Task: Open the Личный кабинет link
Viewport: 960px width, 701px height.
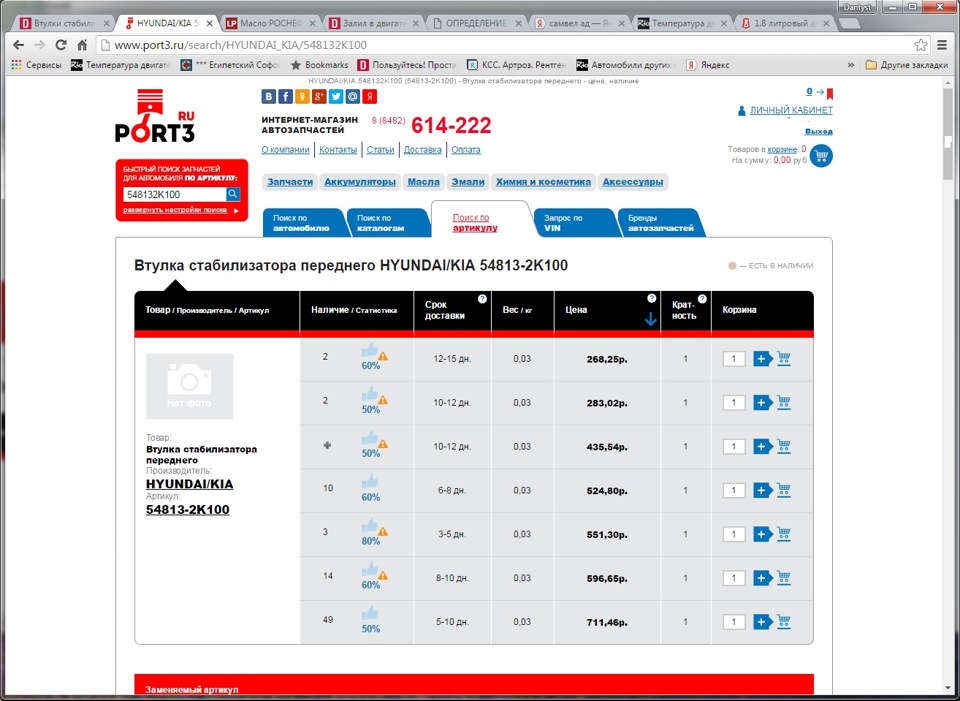Action: click(790, 110)
